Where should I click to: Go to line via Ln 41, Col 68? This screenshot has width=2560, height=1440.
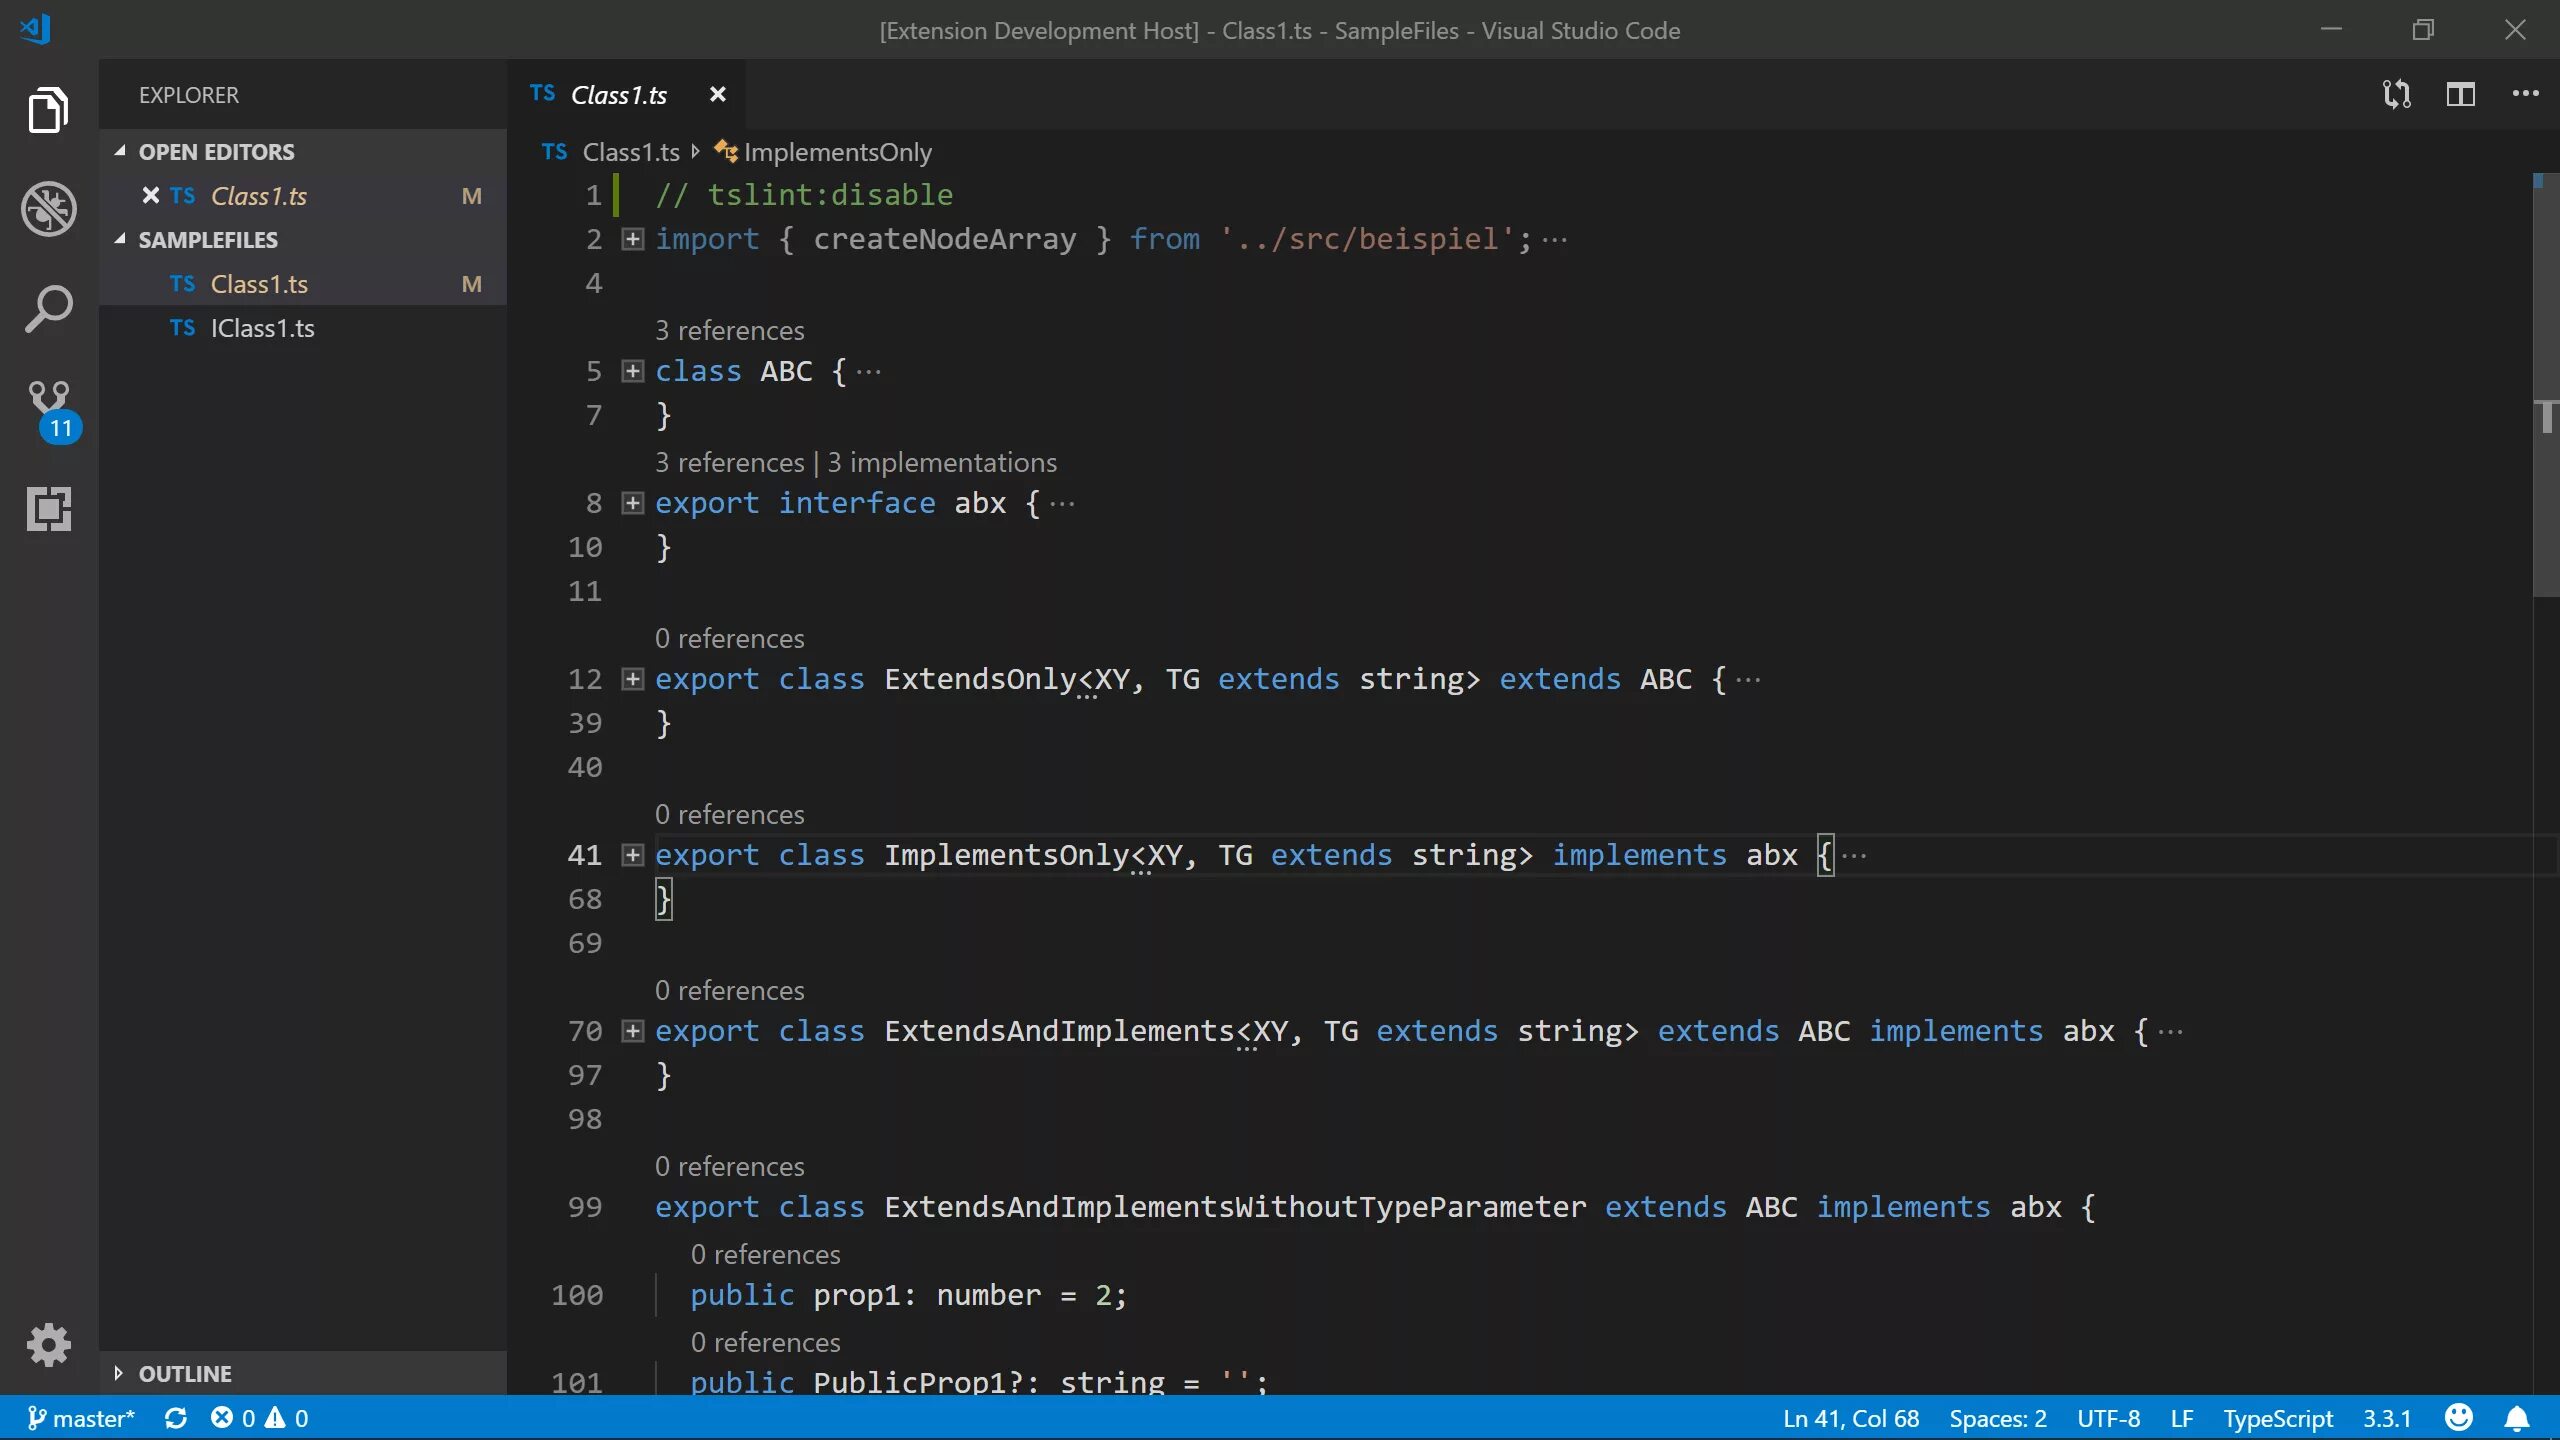pos(1850,1418)
